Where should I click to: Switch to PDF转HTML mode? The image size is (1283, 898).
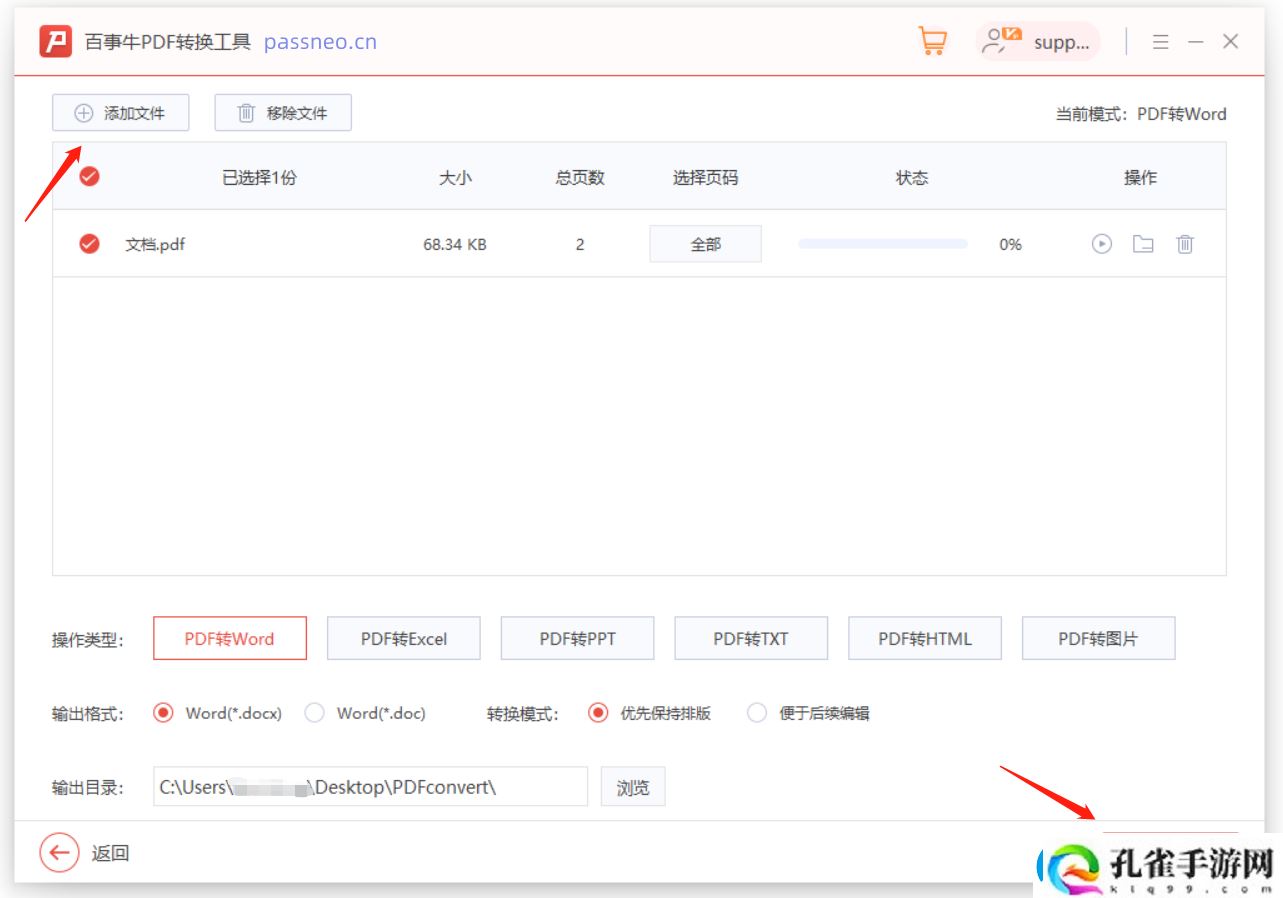point(925,638)
